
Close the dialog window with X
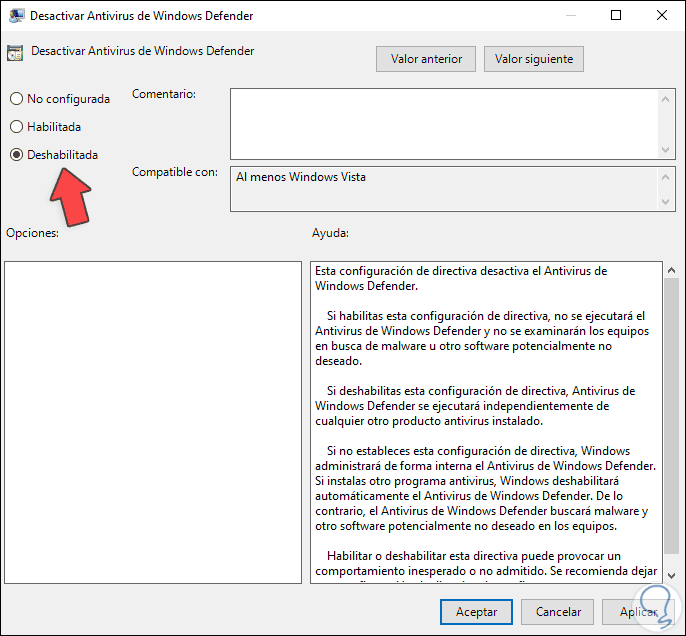(x=662, y=15)
